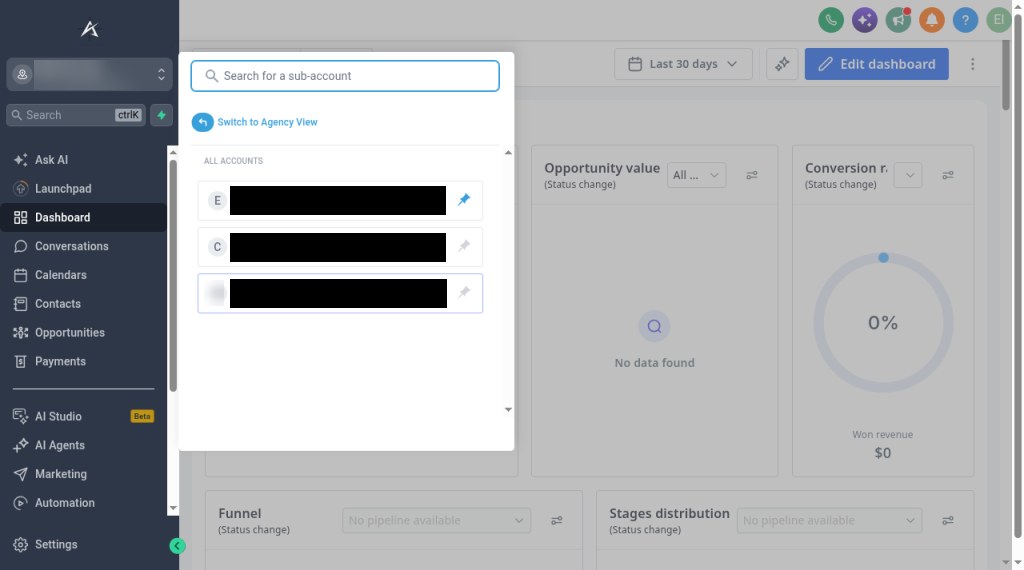Select the third sub-account row
Screen dimensions: 1024x570
point(340,293)
